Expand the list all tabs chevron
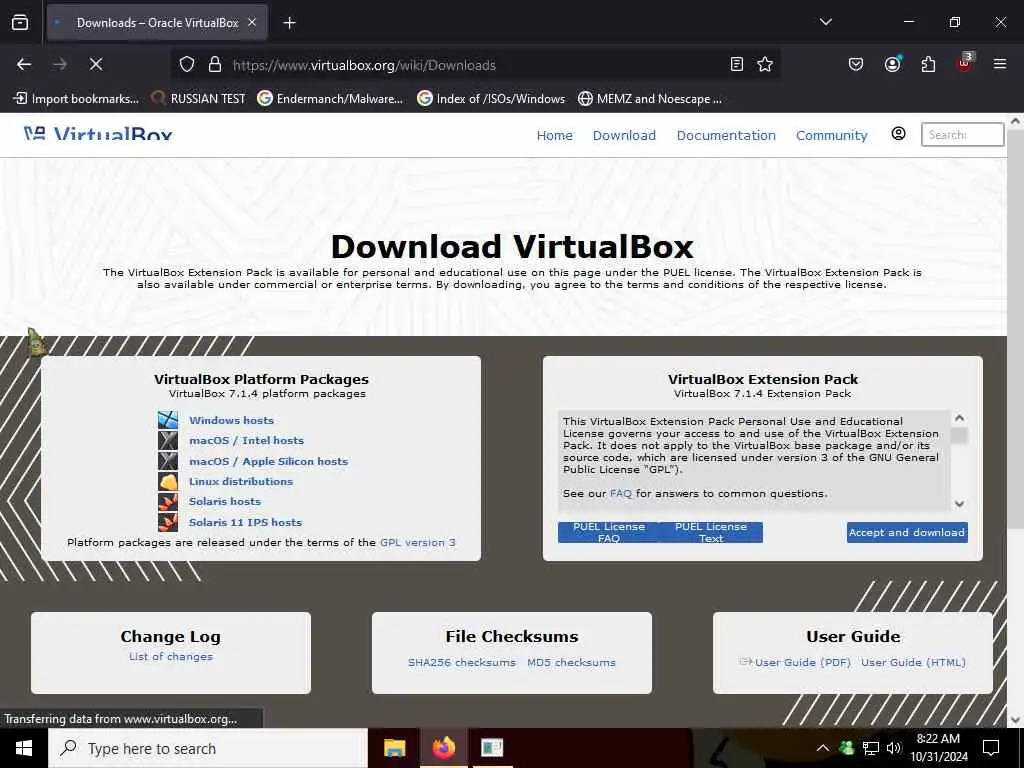Screen dimensions: 1024x768 (x=825, y=22)
